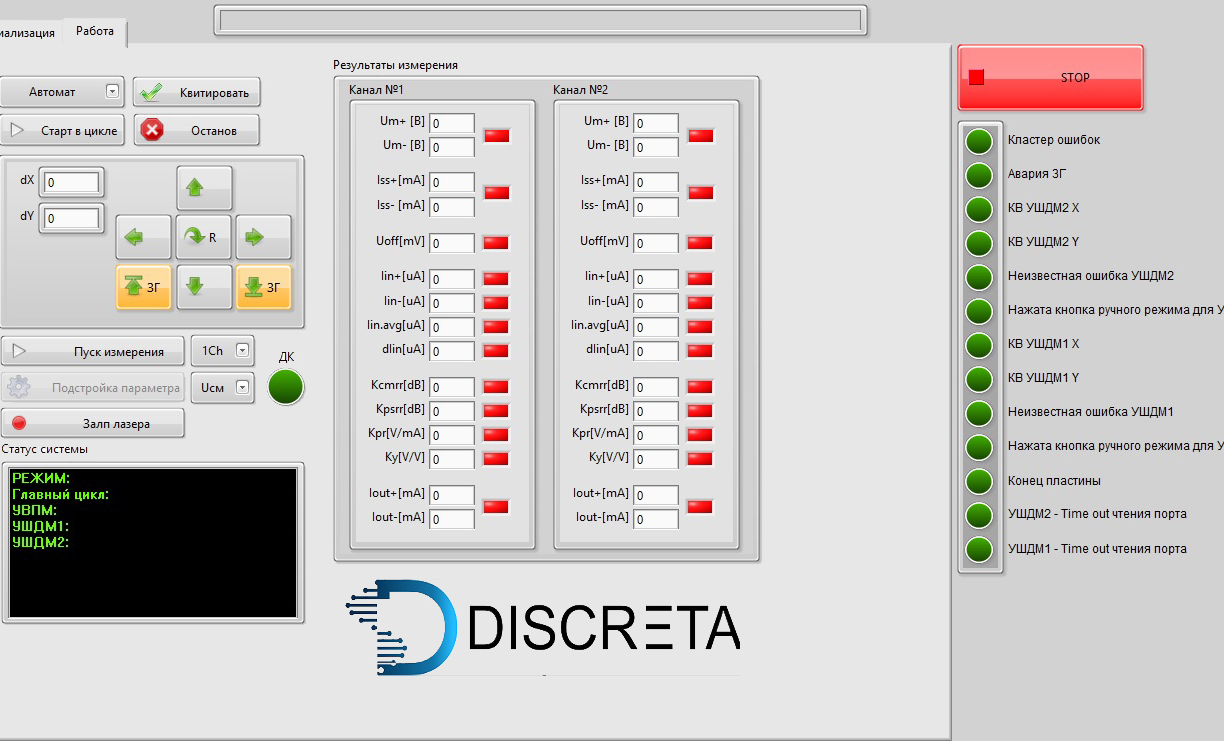1224x741 pixels.
Task: Click the down arrow movement button
Action: (204, 287)
